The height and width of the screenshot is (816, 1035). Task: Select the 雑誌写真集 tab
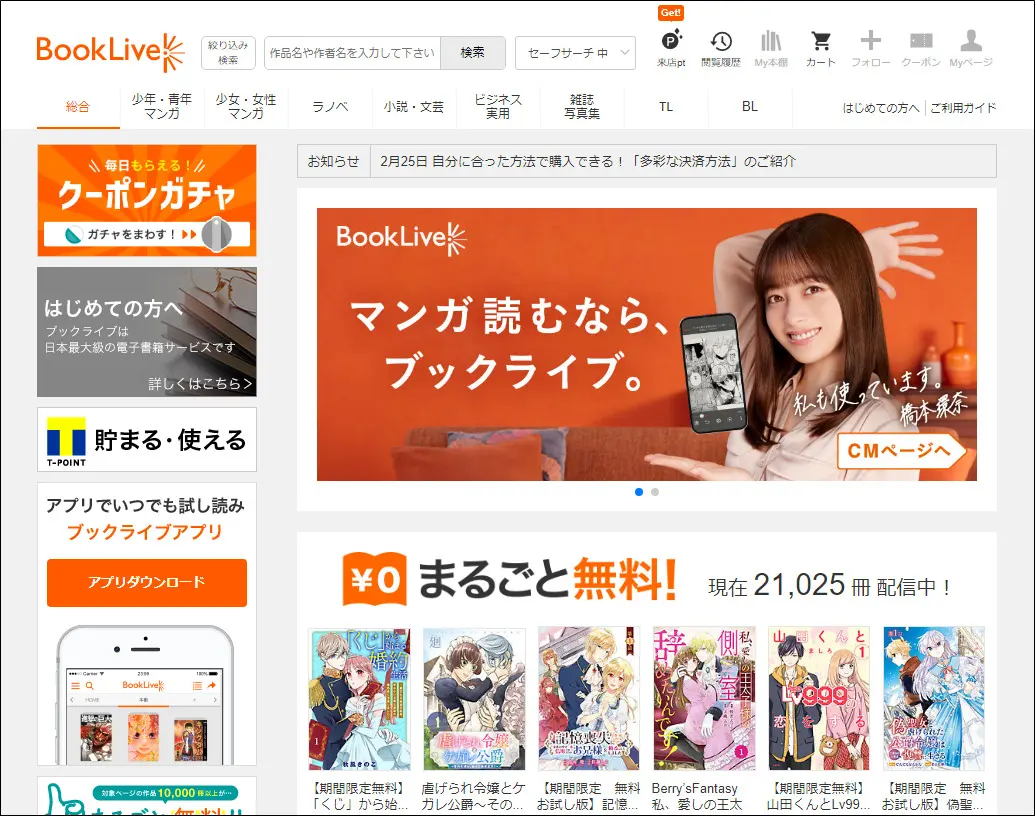[582, 106]
